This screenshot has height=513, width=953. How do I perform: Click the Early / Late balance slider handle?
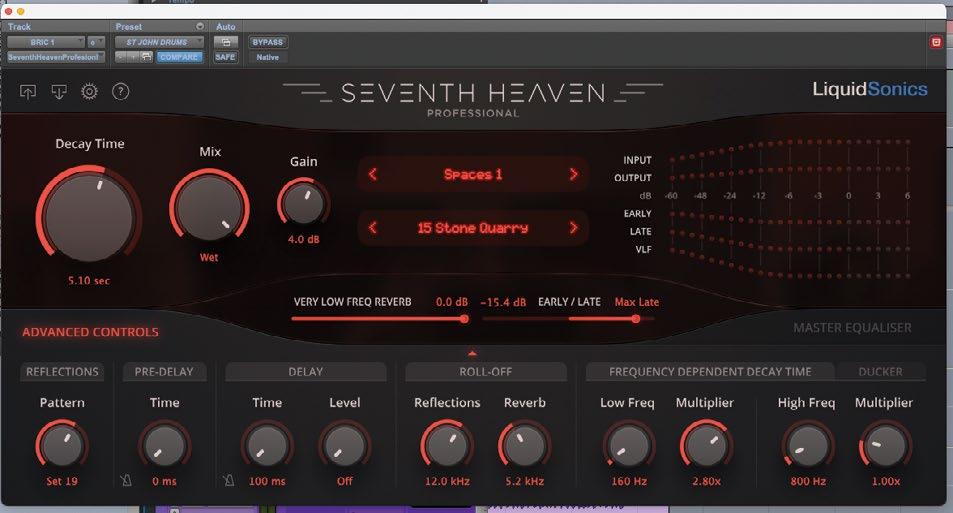pos(636,318)
